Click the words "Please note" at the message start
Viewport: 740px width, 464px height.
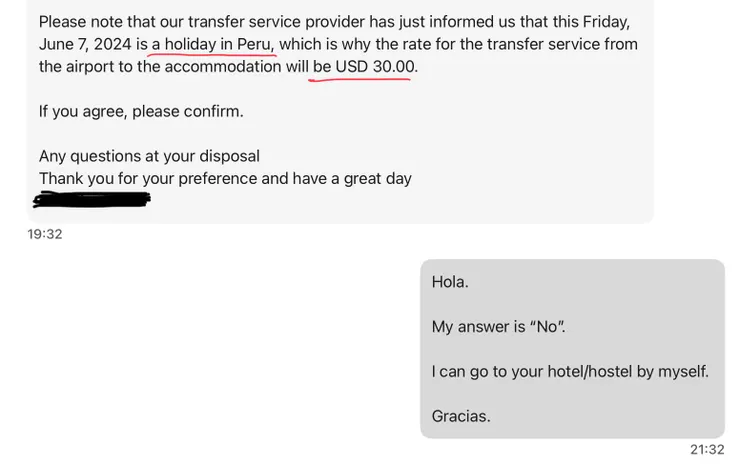[x=81, y=21]
